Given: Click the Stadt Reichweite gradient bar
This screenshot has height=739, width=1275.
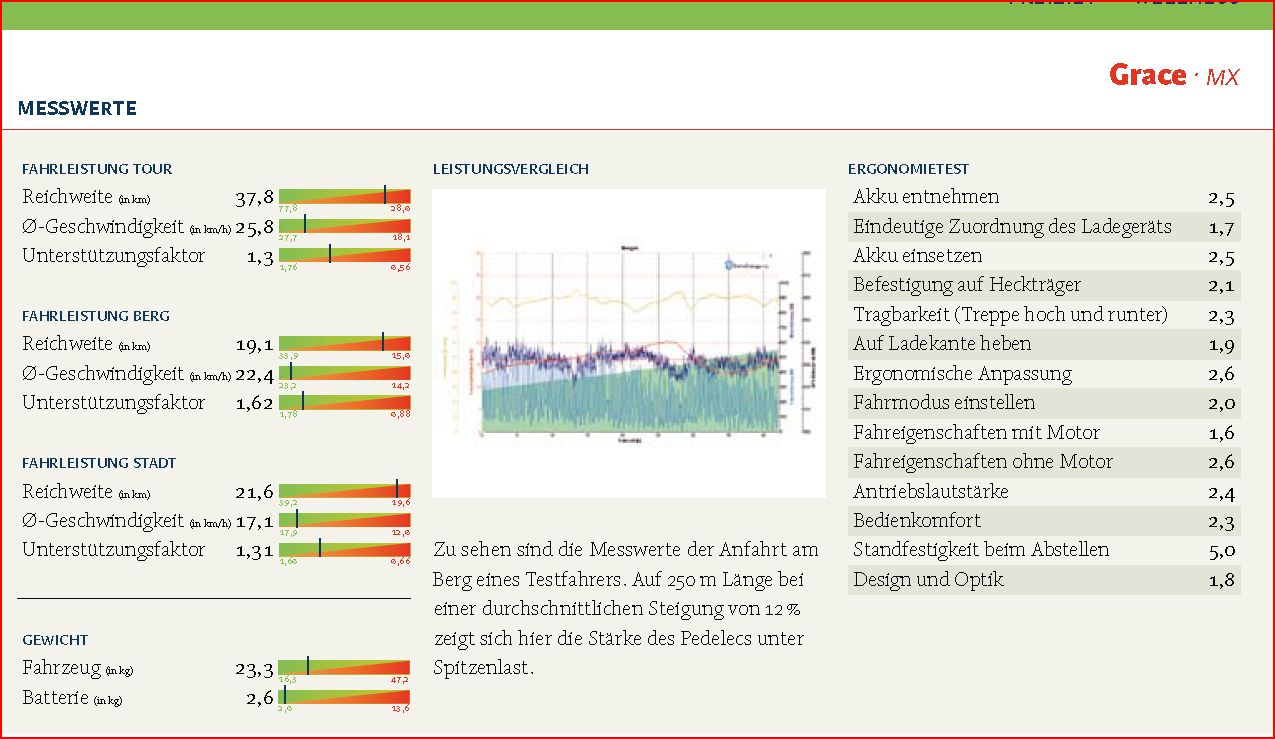Looking at the screenshot, I should 345,491.
